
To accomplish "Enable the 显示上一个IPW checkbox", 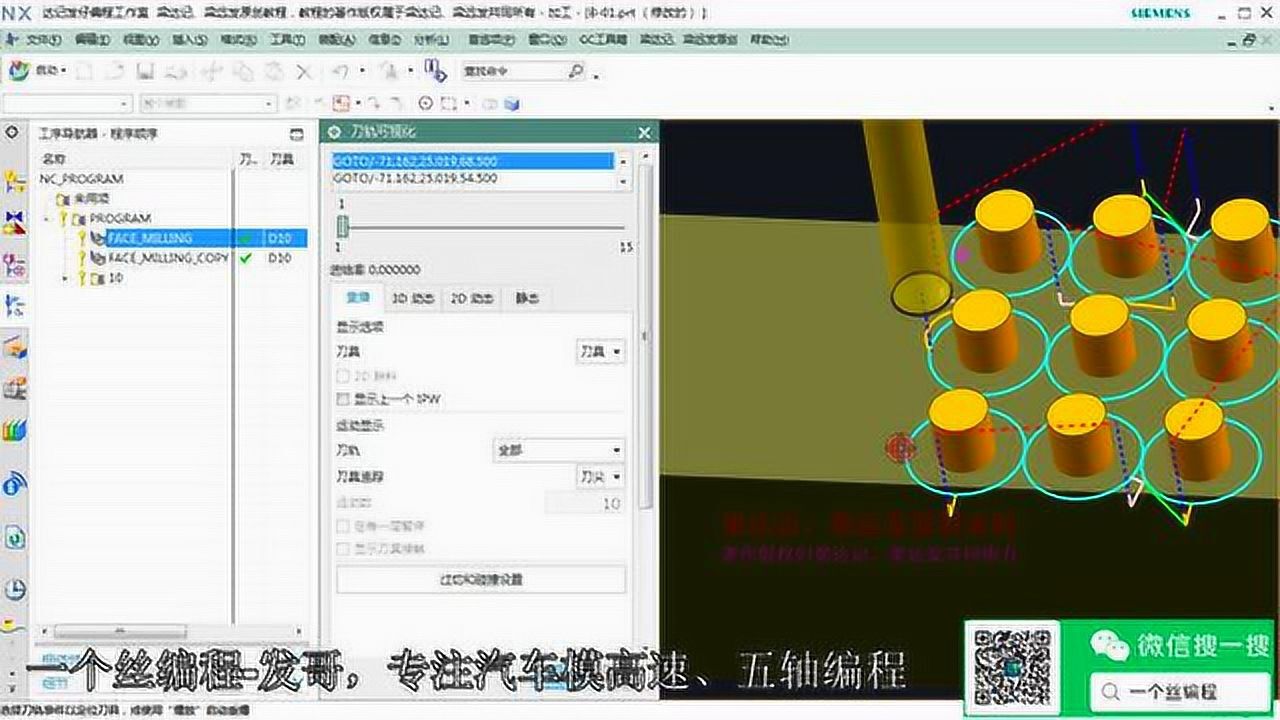I will click(343, 397).
